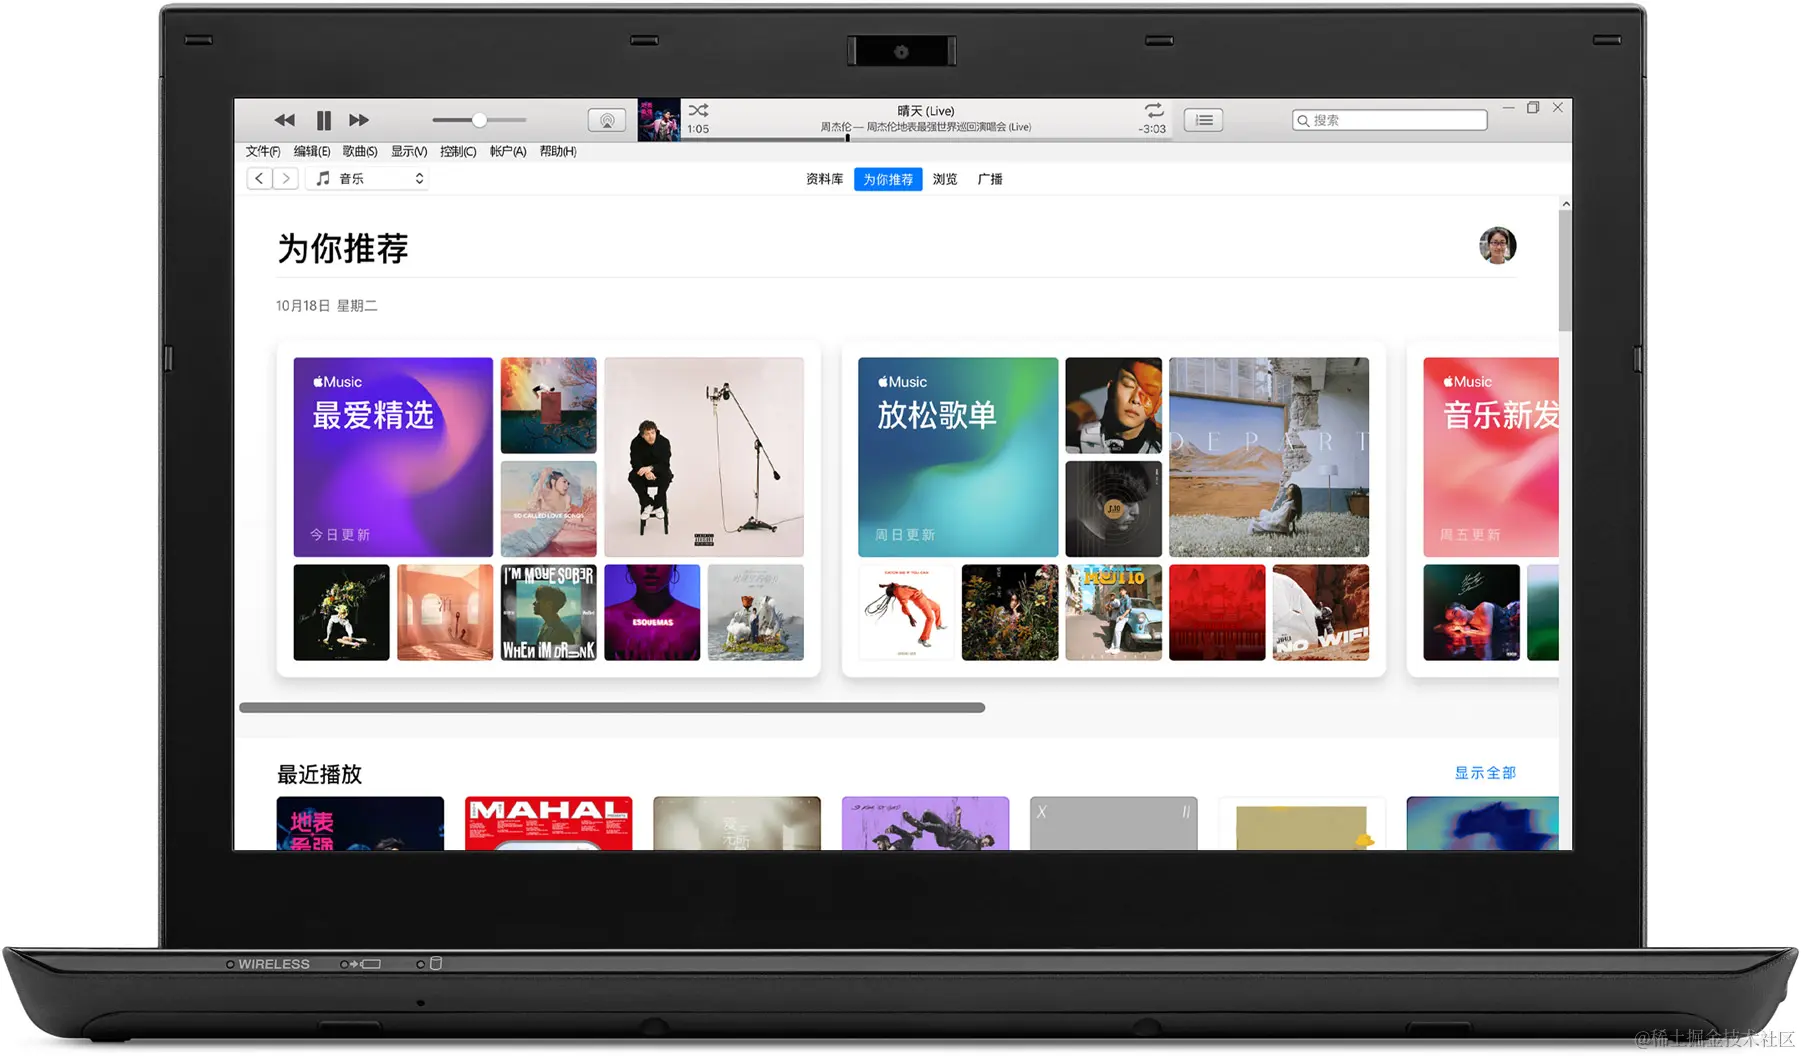The image size is (1802, 1056).
Task: Expand the 控制(C) menu
Action: [x=457, y=151]
